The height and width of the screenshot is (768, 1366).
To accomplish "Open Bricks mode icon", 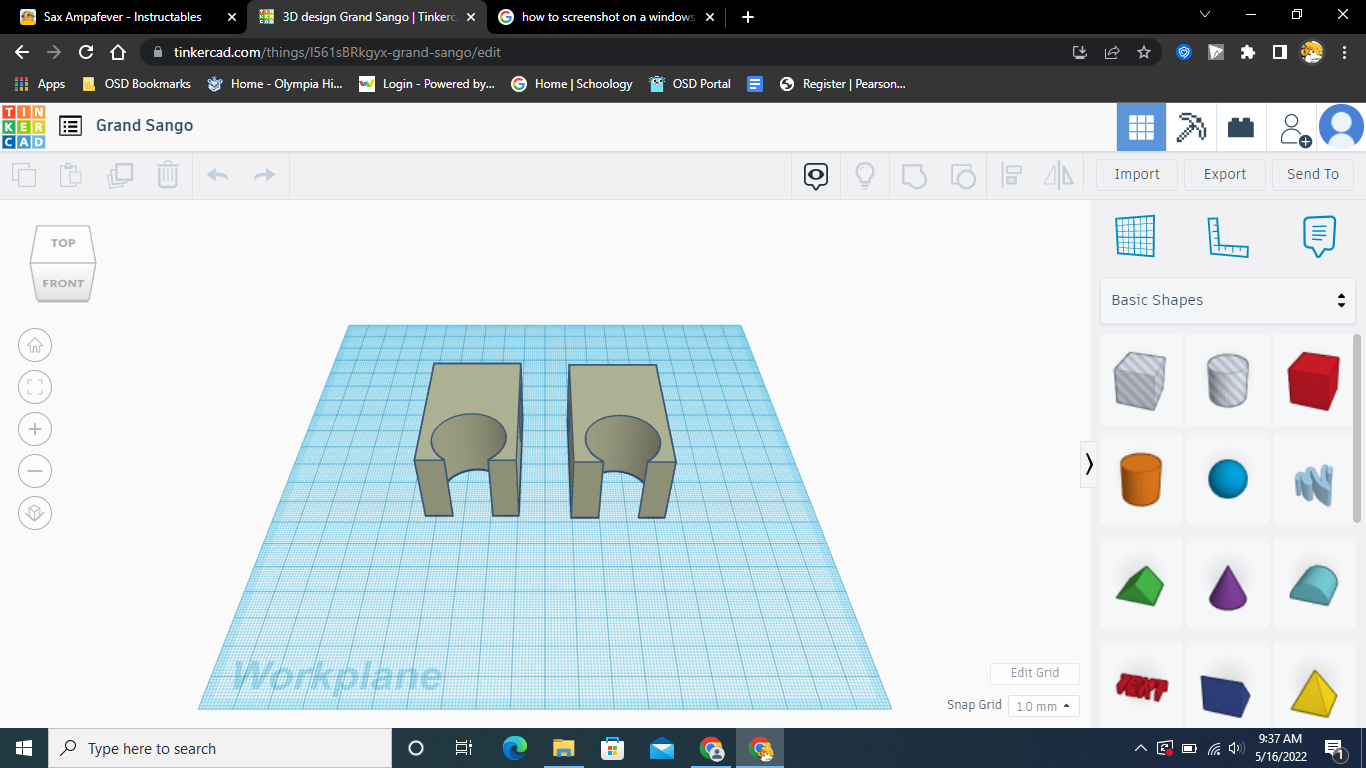I will tap(1241, 127).
